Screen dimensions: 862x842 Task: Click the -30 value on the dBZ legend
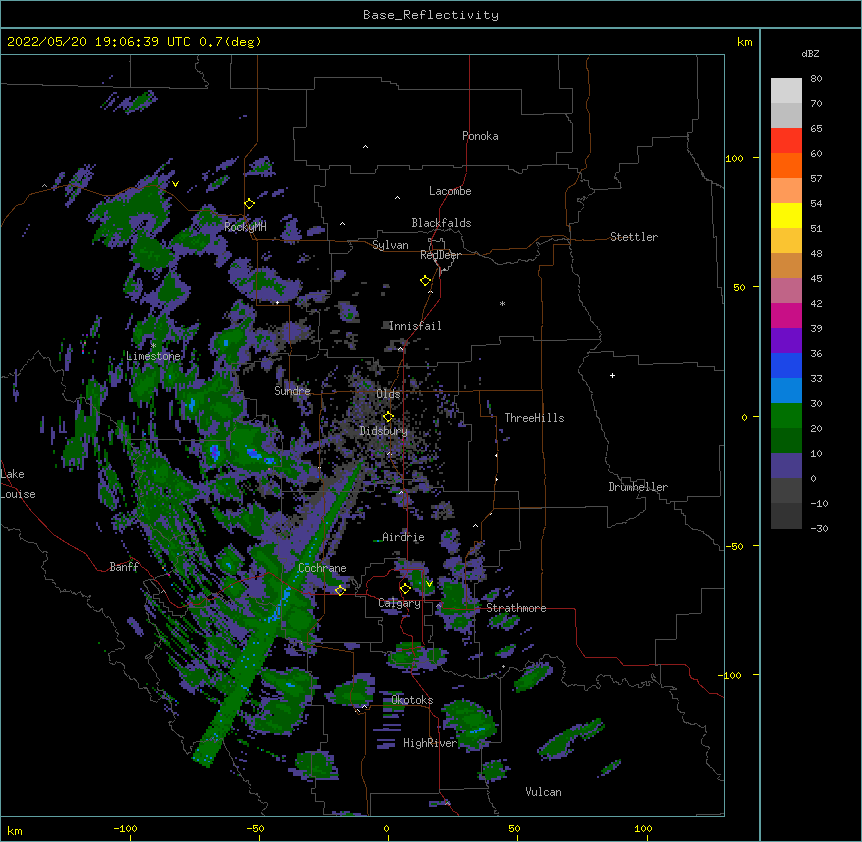819,529
